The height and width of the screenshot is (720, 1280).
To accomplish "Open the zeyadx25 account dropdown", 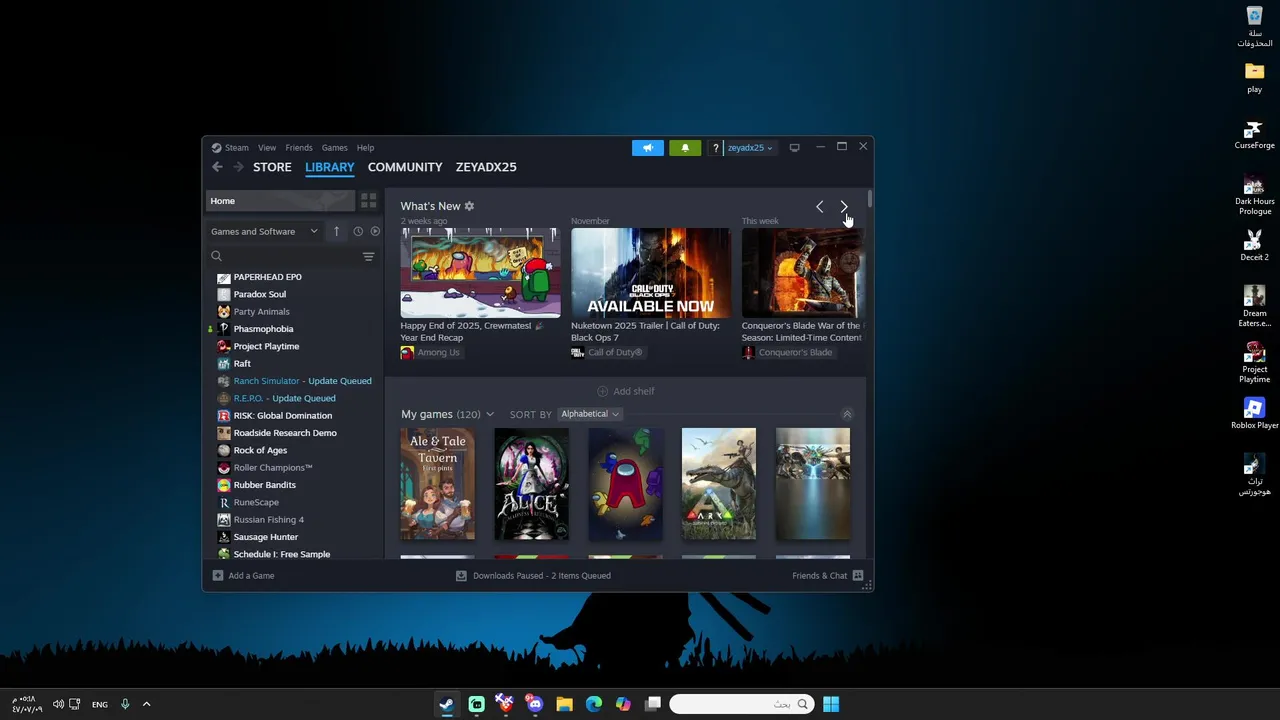I will [750, 148].
